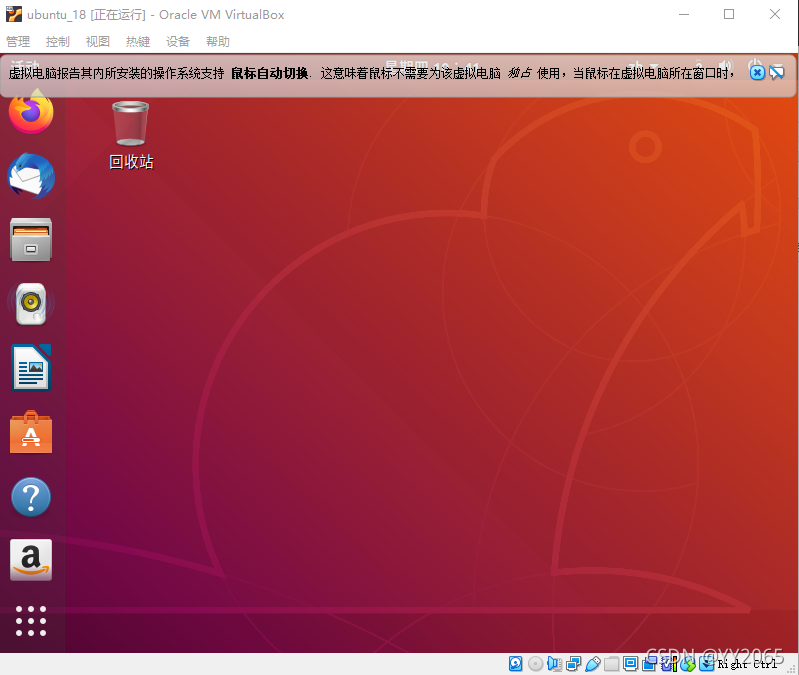Launch Rhythmbox music player from dock
Screen dimensions: 799x675
[x=31, y=304]
